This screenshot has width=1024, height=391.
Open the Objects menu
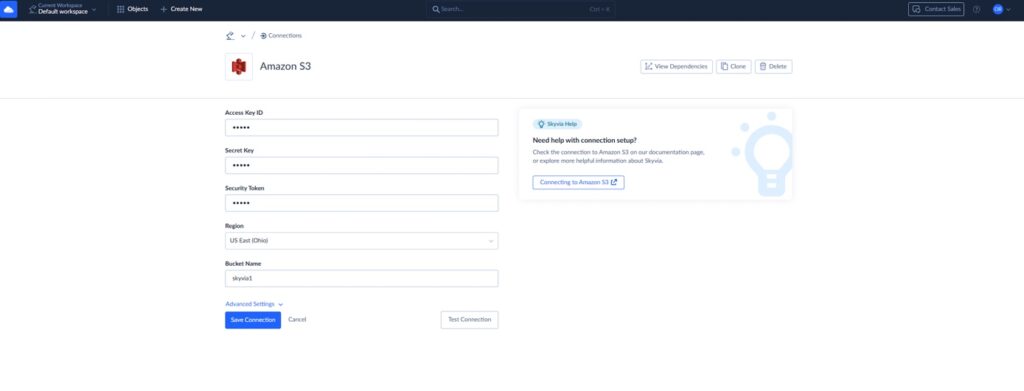tap(133, 9)
